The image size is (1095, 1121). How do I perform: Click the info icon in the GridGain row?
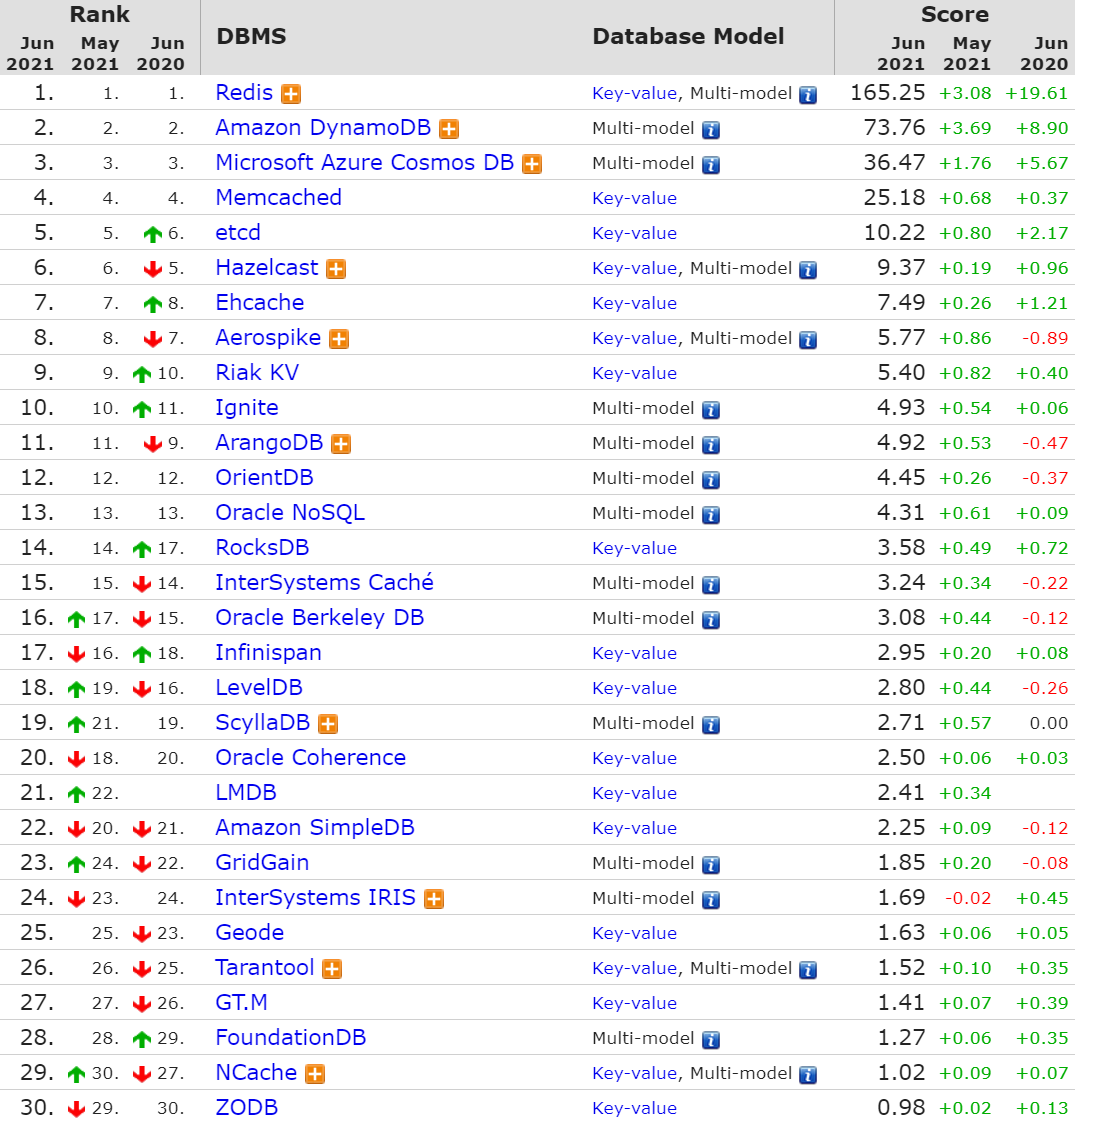[710, 866]
